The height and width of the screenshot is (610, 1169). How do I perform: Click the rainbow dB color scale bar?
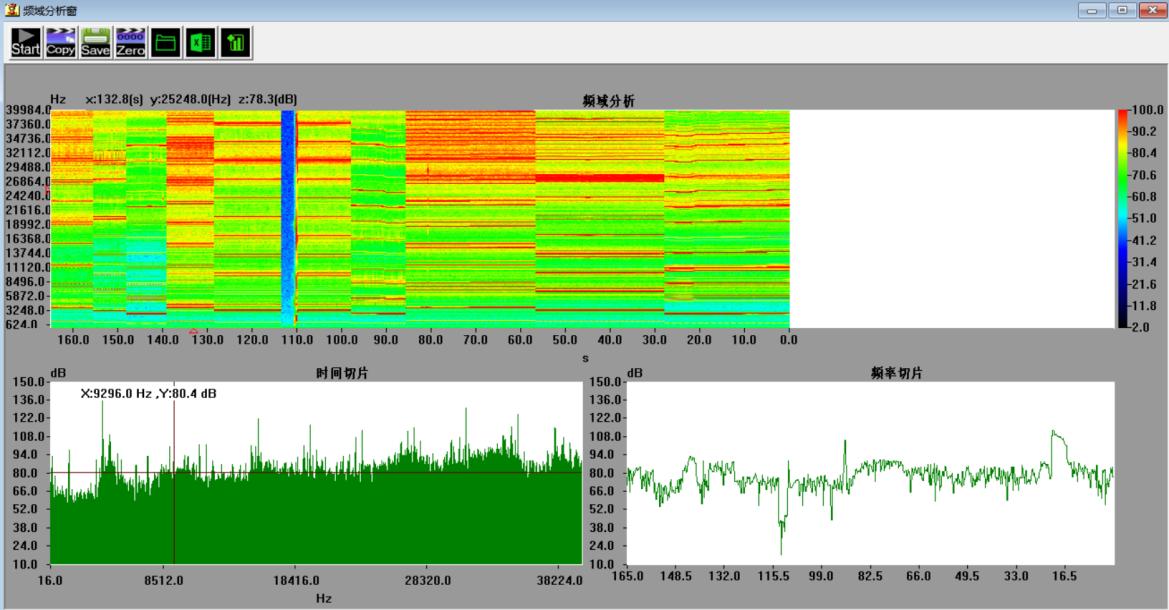point(1123,217)
